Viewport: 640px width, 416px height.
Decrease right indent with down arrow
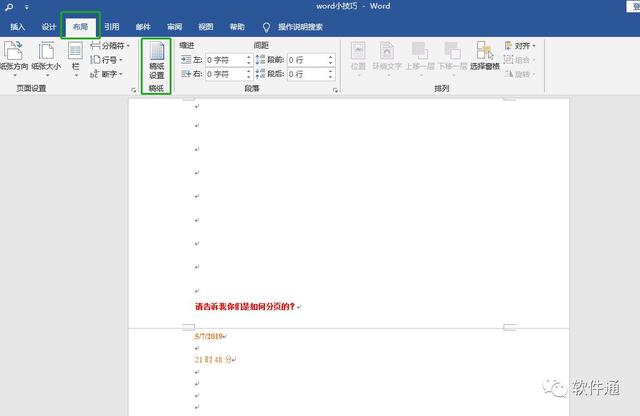[x=249, y=77]
